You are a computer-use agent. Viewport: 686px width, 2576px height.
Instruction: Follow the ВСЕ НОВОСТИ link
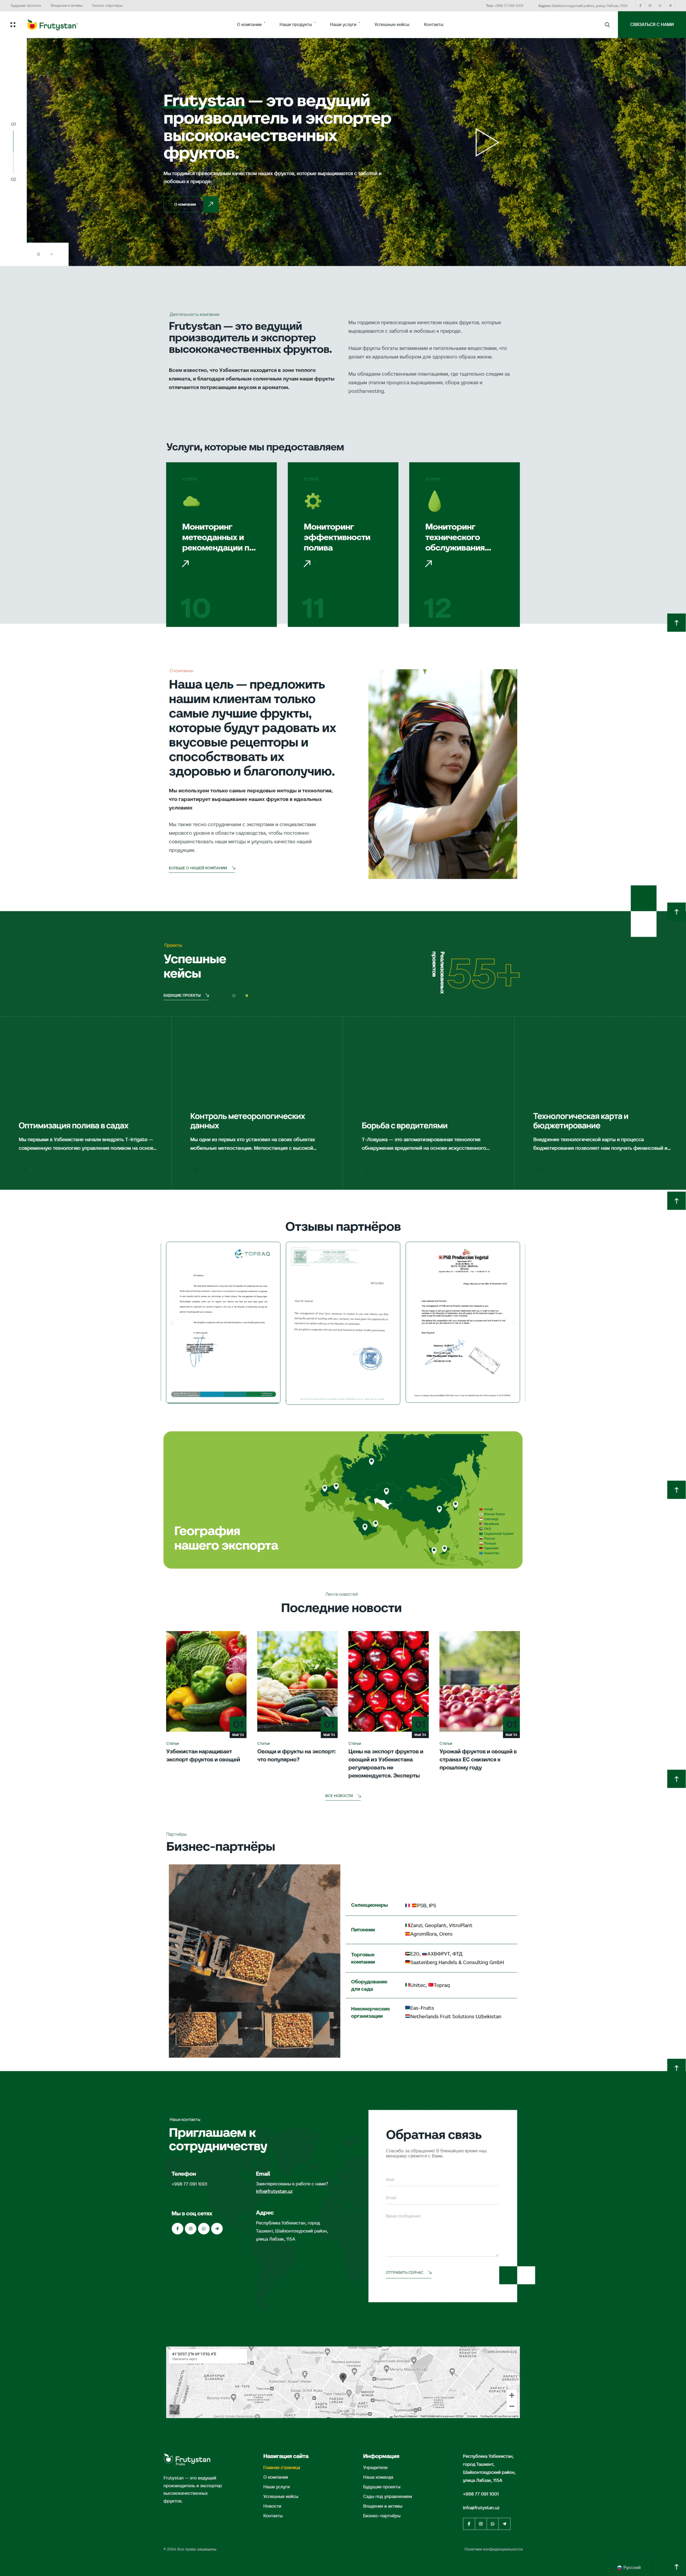coord(343,1795)
